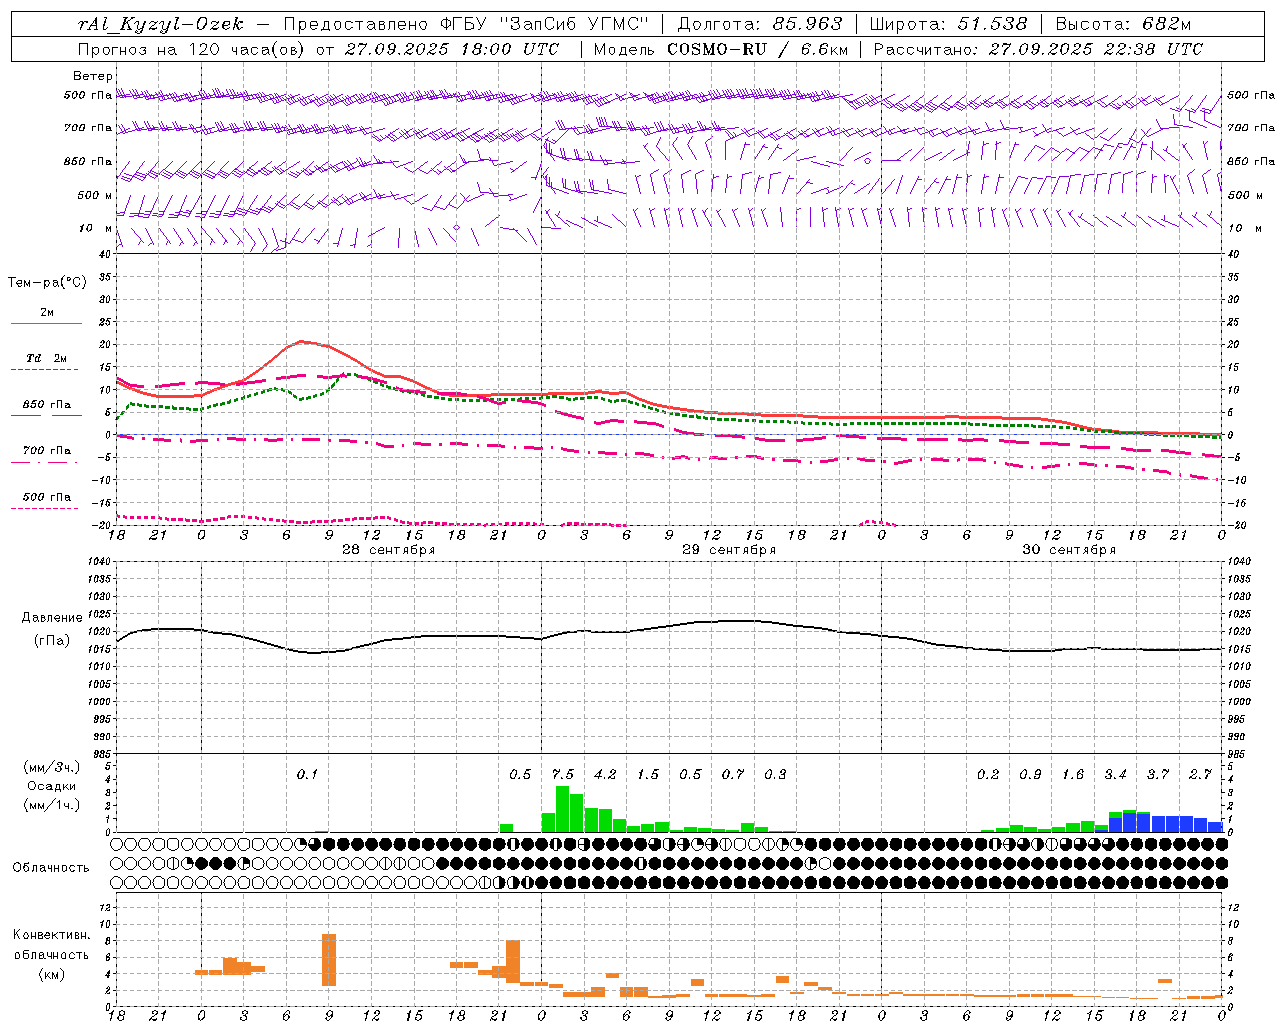Click the latitude value 51.538

point(993,24)
